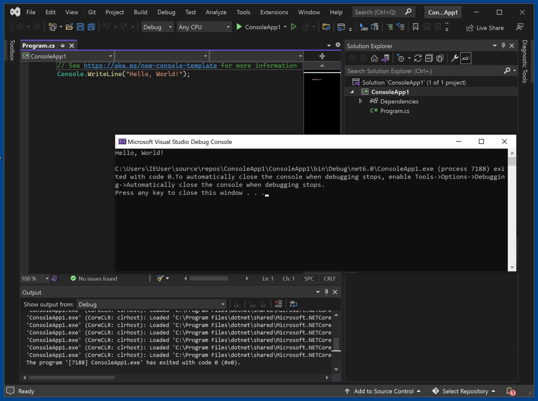Click Show All Files icon in Solution Explorer
This screenshot has height=401, width=538.
tap(440, 58)
